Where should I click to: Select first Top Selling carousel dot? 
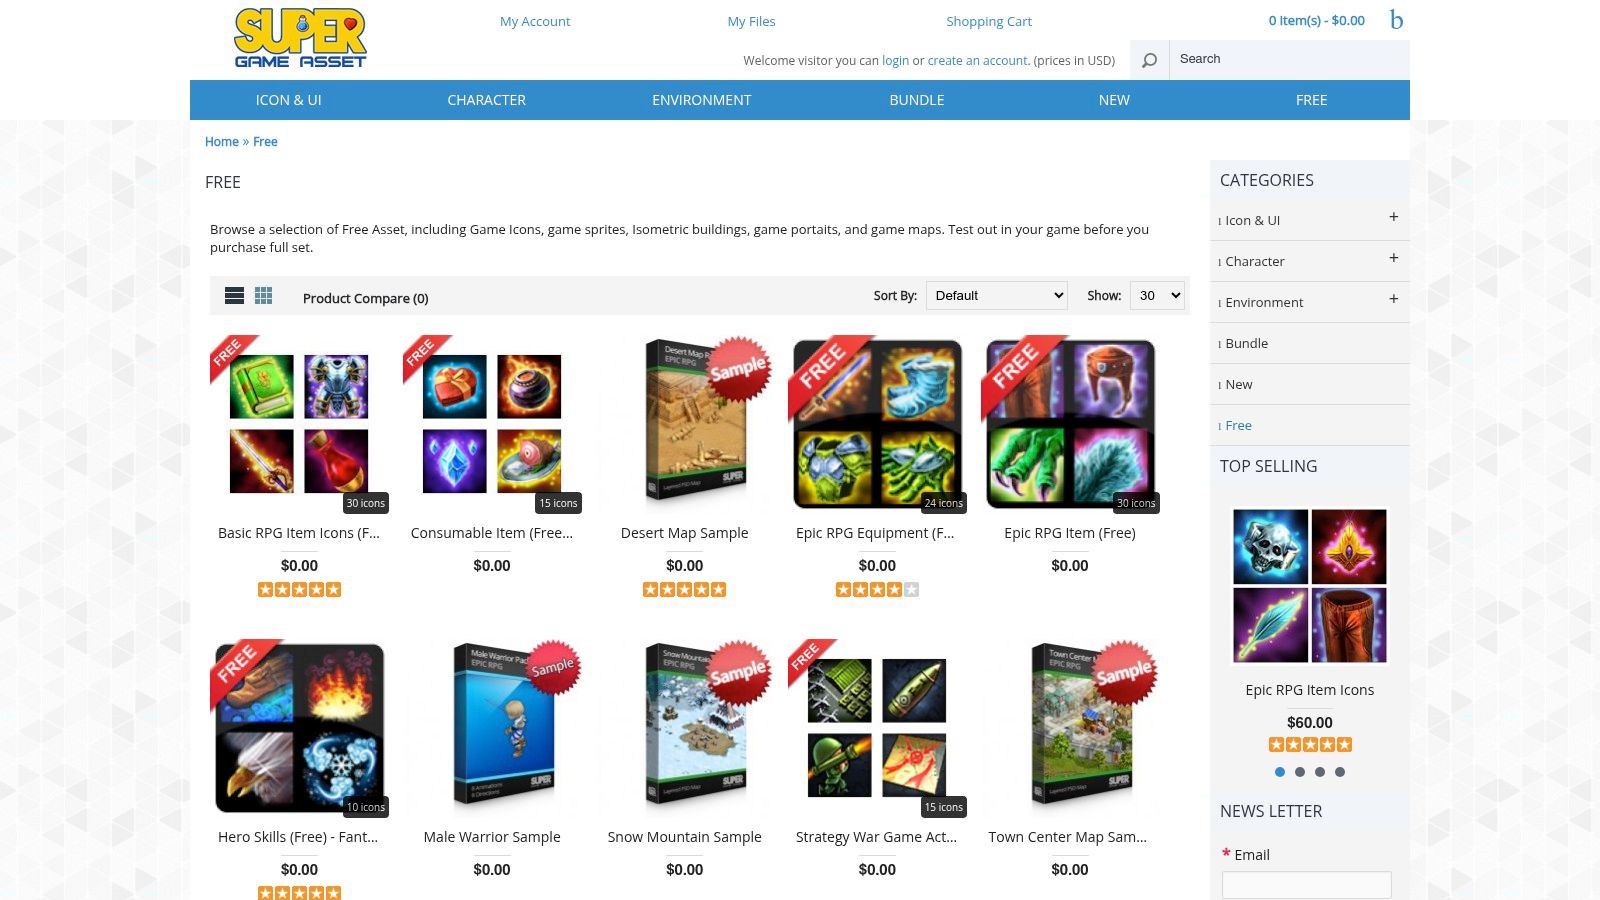1280,772
